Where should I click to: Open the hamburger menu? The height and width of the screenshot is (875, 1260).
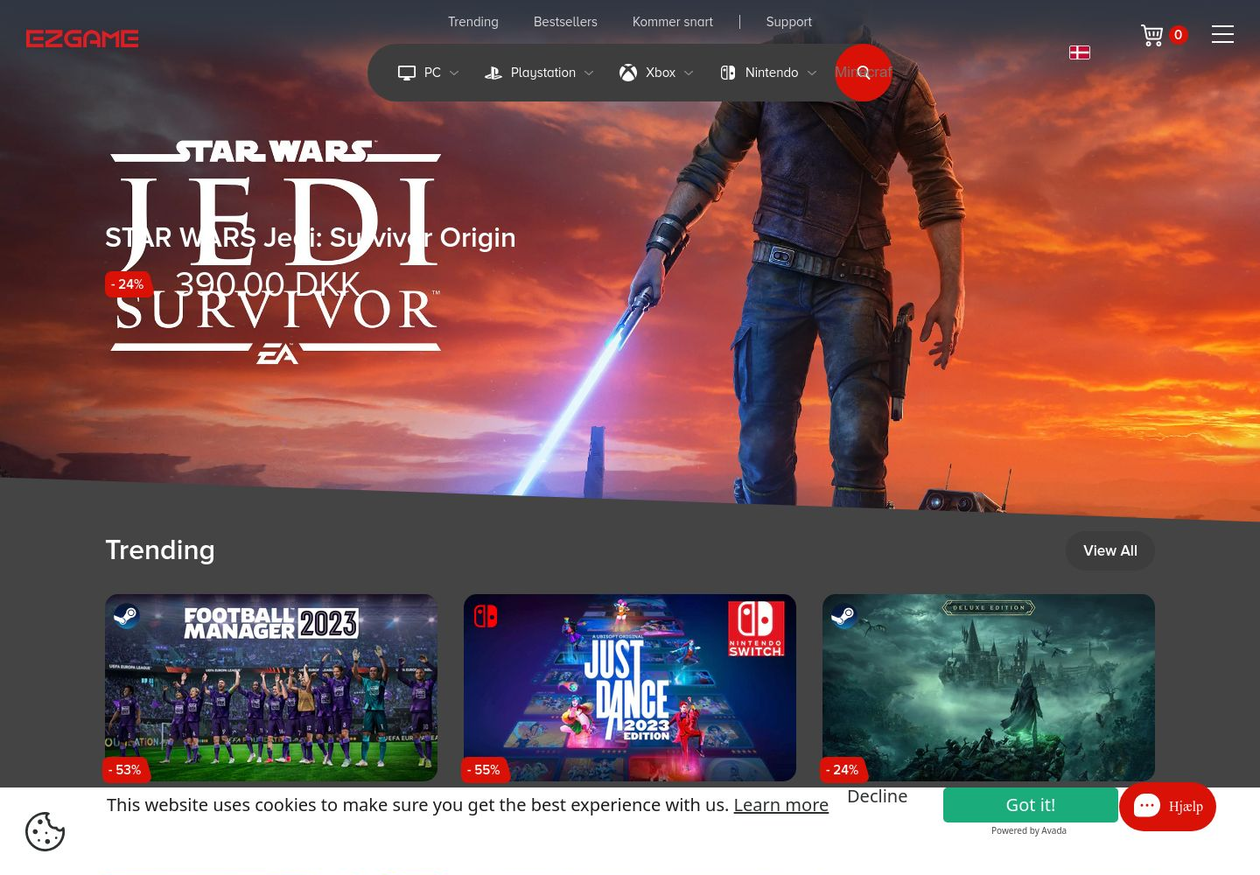1222,34
